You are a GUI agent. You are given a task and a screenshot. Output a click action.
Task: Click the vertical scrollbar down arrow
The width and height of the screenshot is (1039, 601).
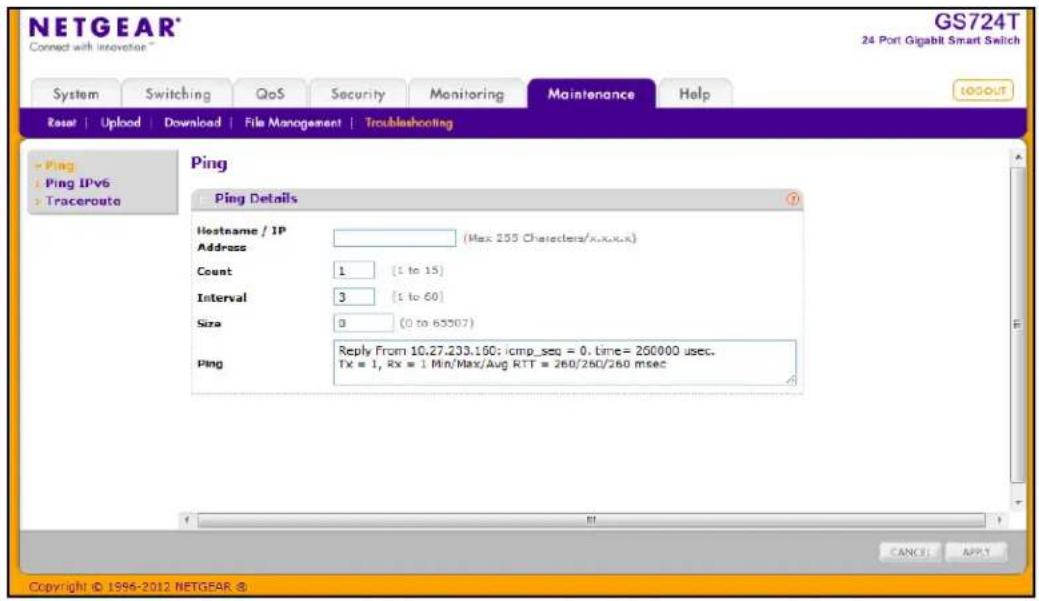point(1018,503)
